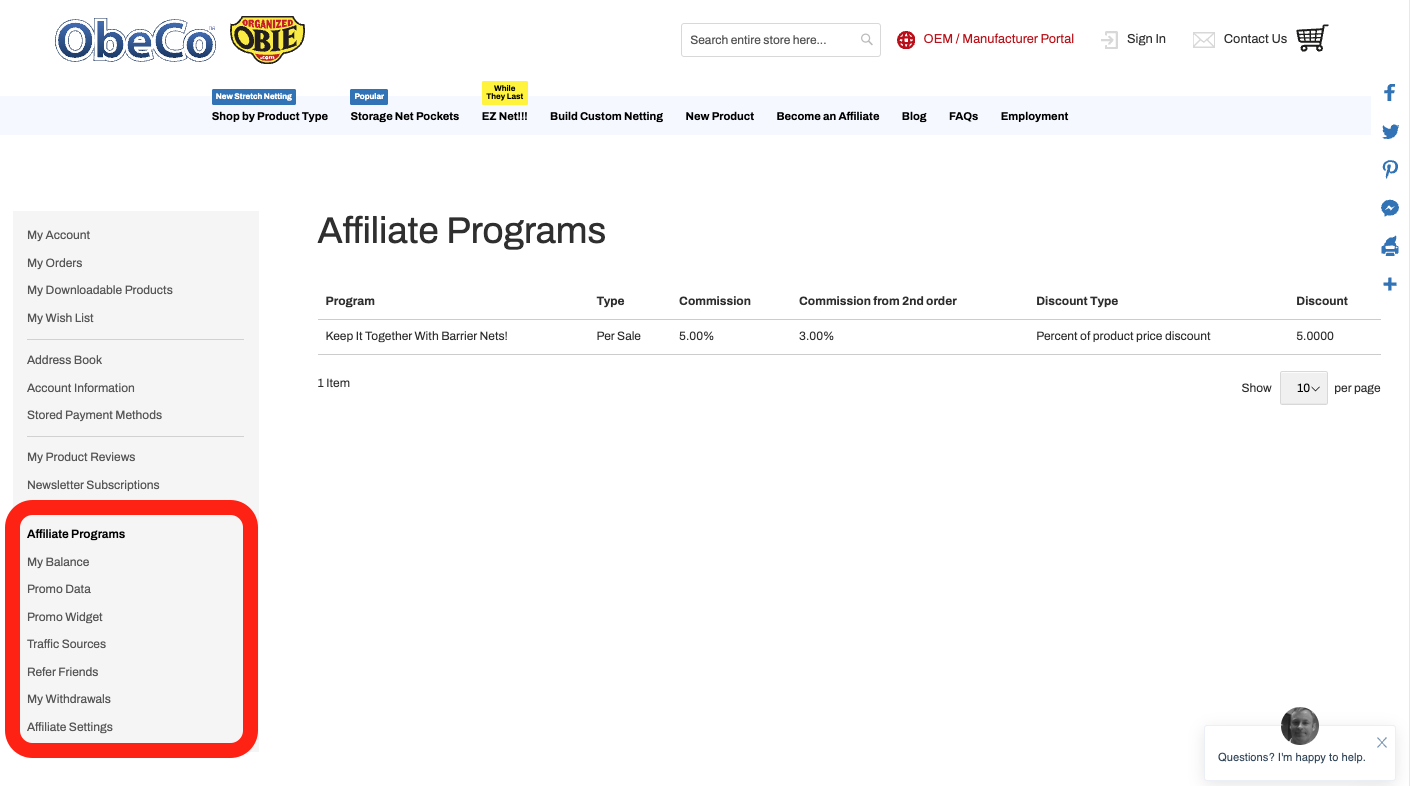Click the Facebook share icon

point(1389,93)
